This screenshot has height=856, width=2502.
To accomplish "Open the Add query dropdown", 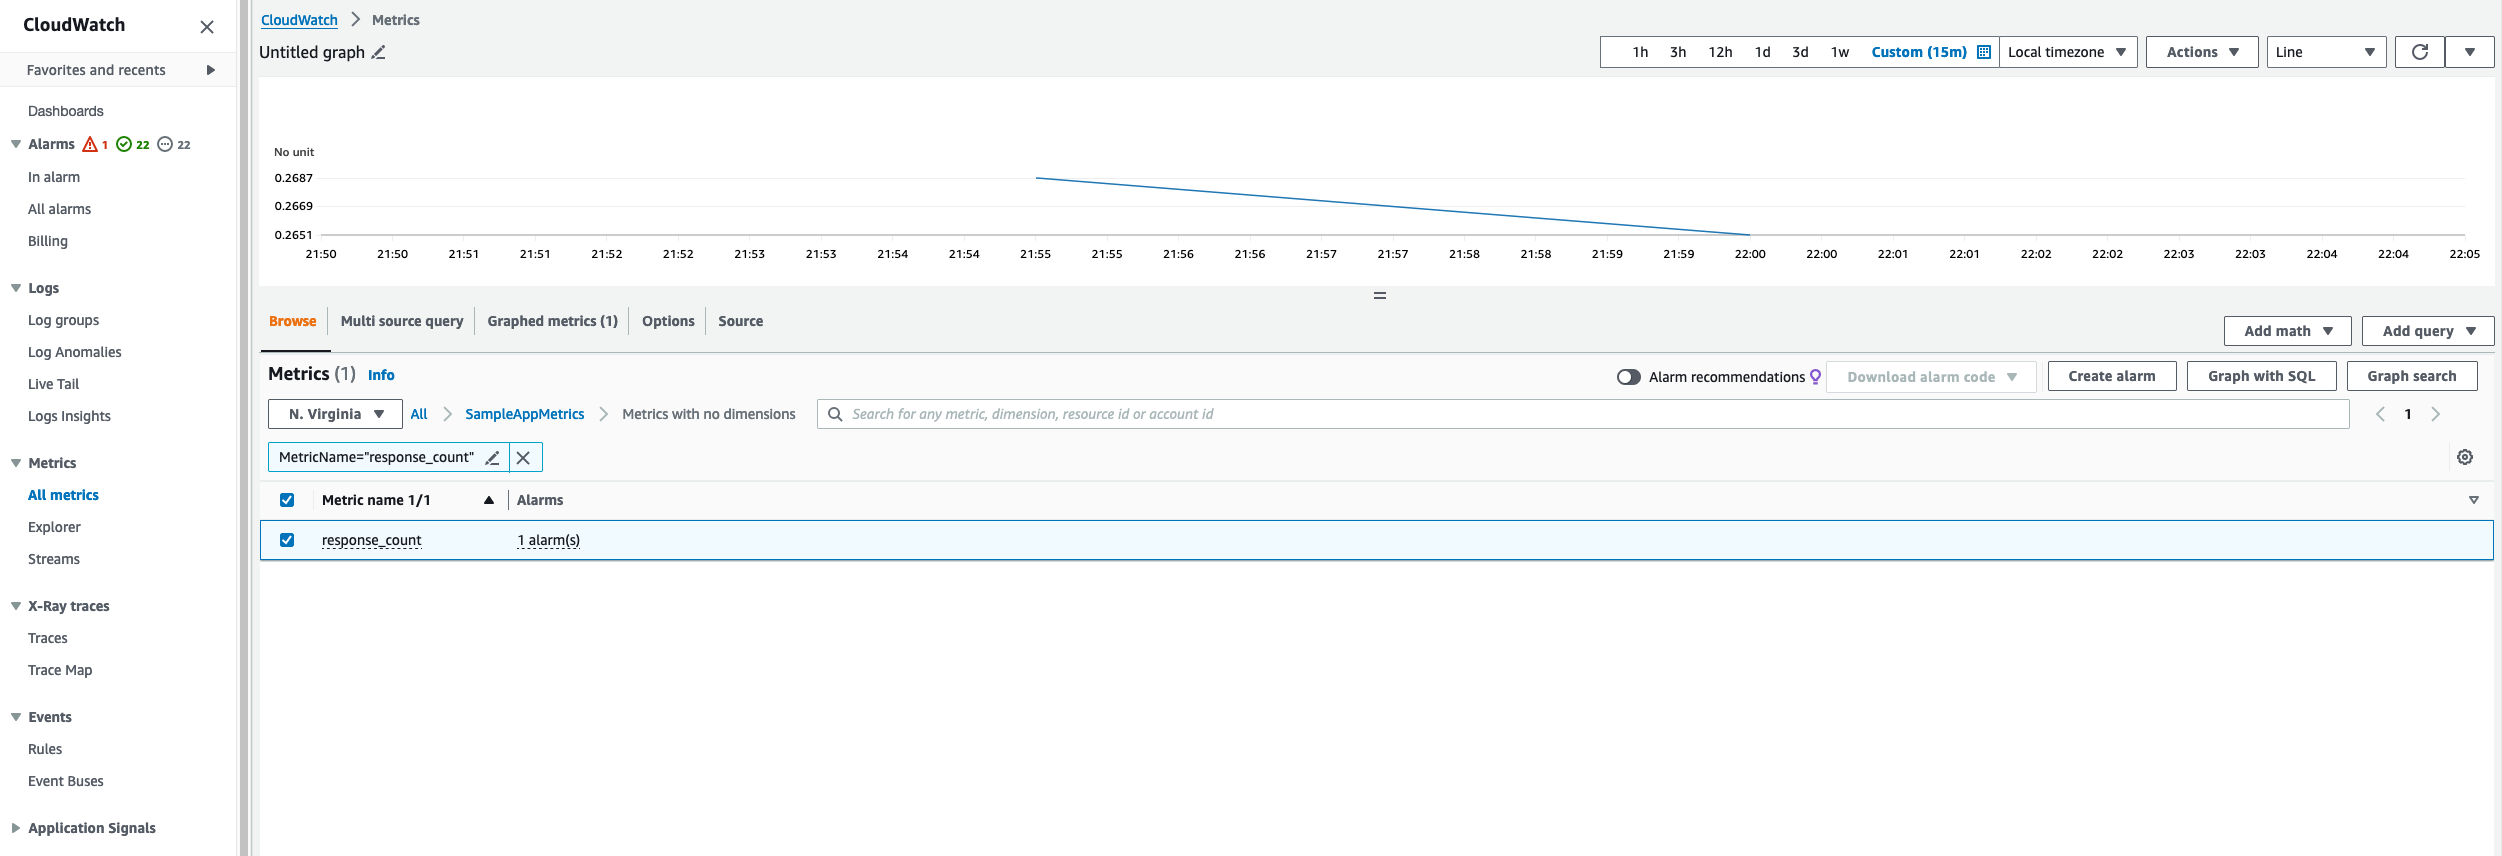I will (2428, 331).
